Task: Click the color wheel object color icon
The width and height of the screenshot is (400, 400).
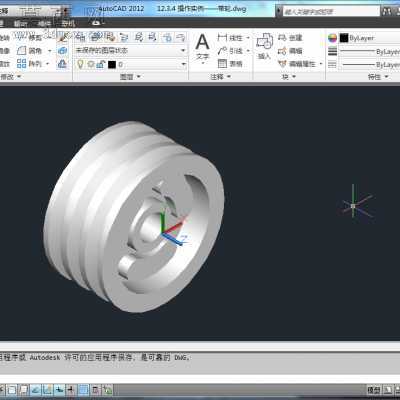Action: coord(332,38)
